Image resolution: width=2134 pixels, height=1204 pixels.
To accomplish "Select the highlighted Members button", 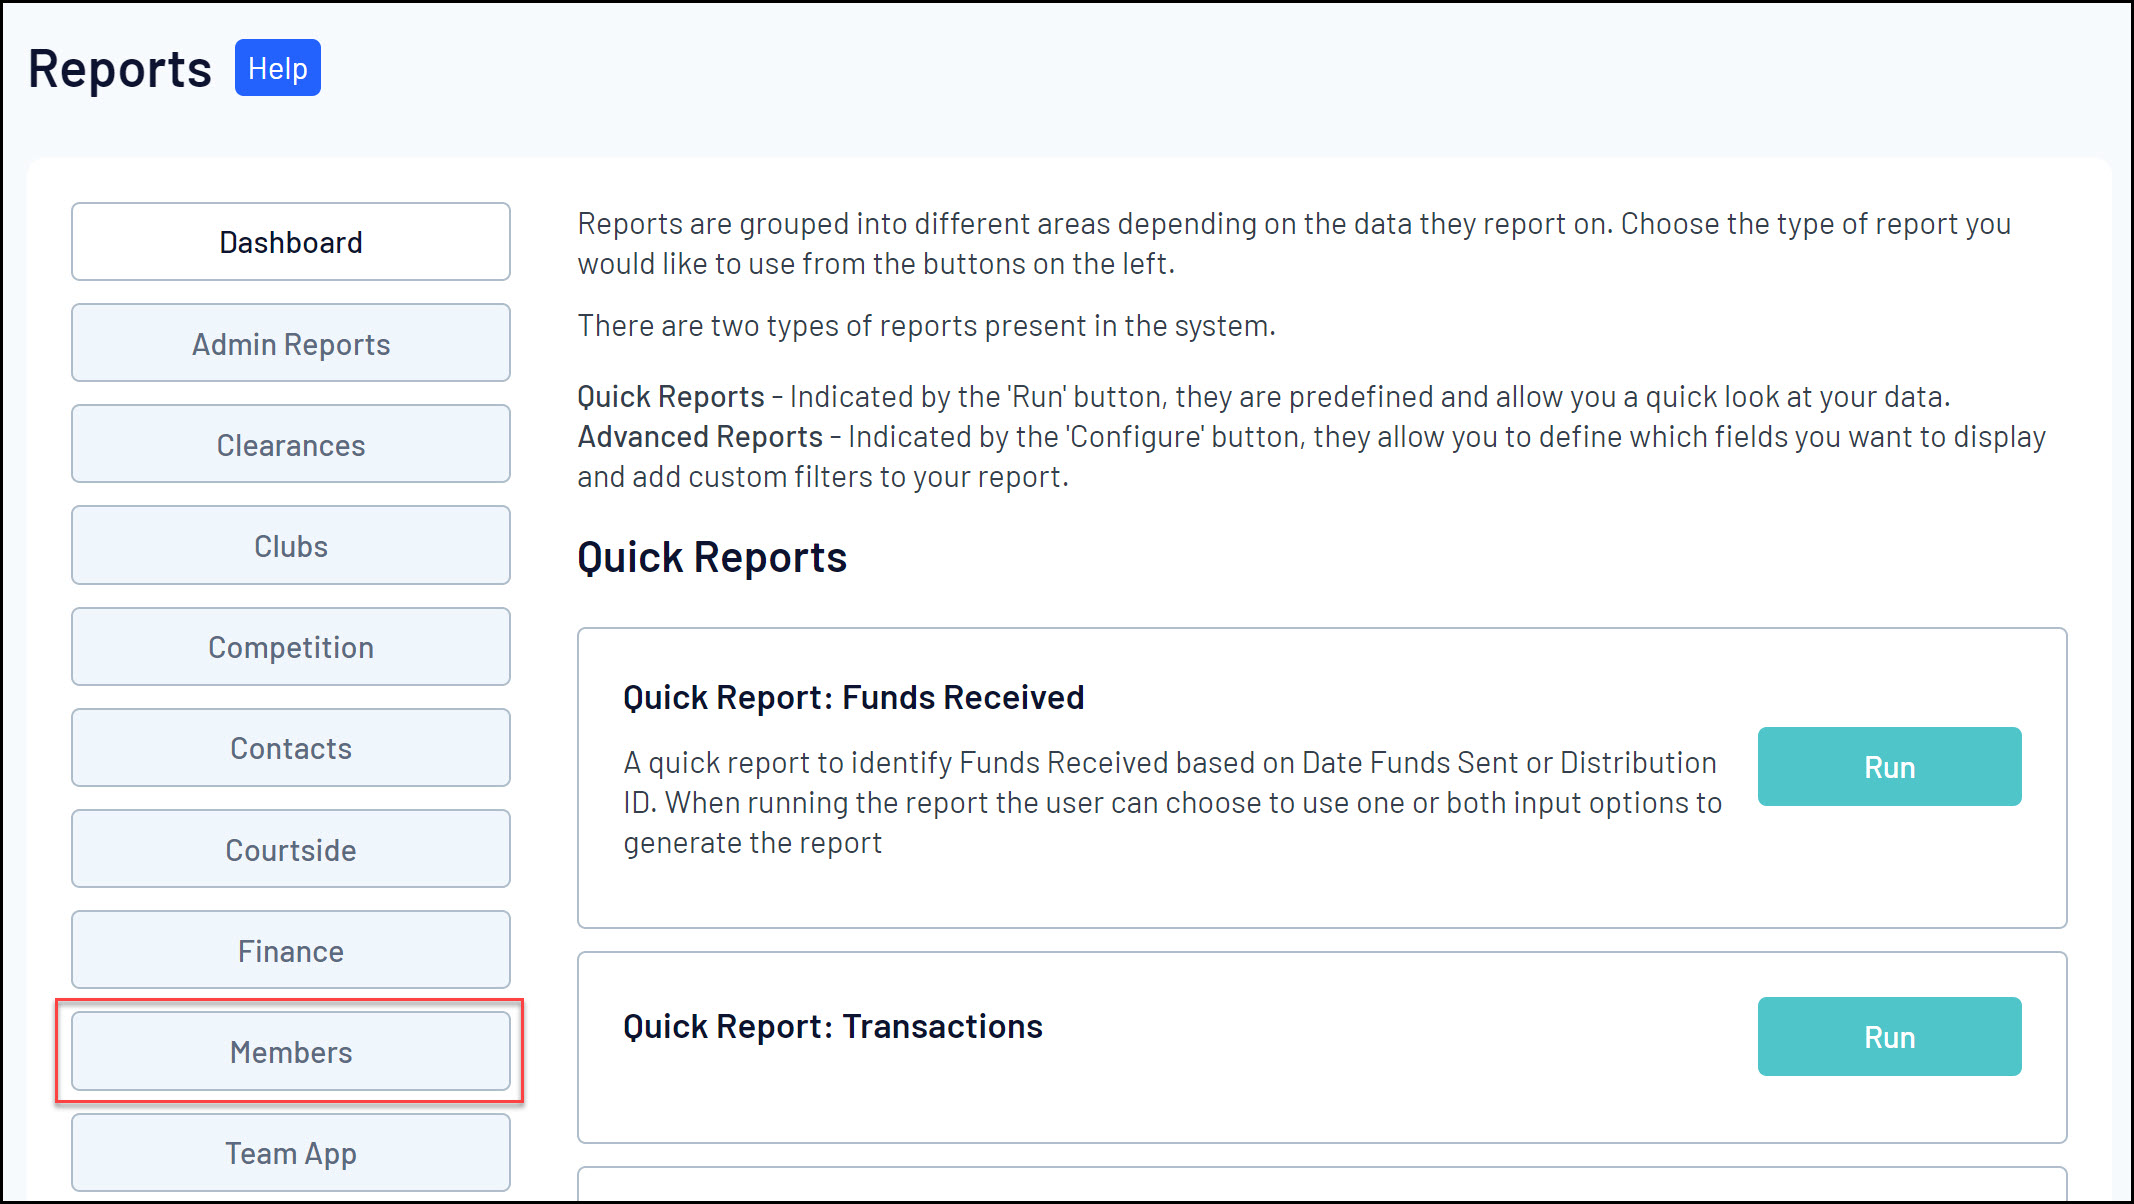I will click(x=290, y=1052).
